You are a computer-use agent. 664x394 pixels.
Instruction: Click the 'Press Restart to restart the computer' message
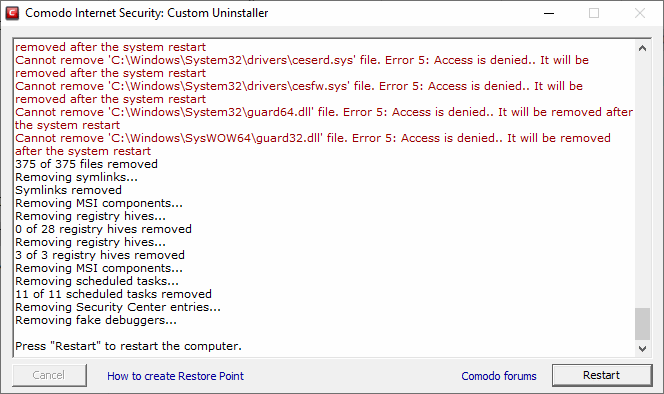(128, 346)
